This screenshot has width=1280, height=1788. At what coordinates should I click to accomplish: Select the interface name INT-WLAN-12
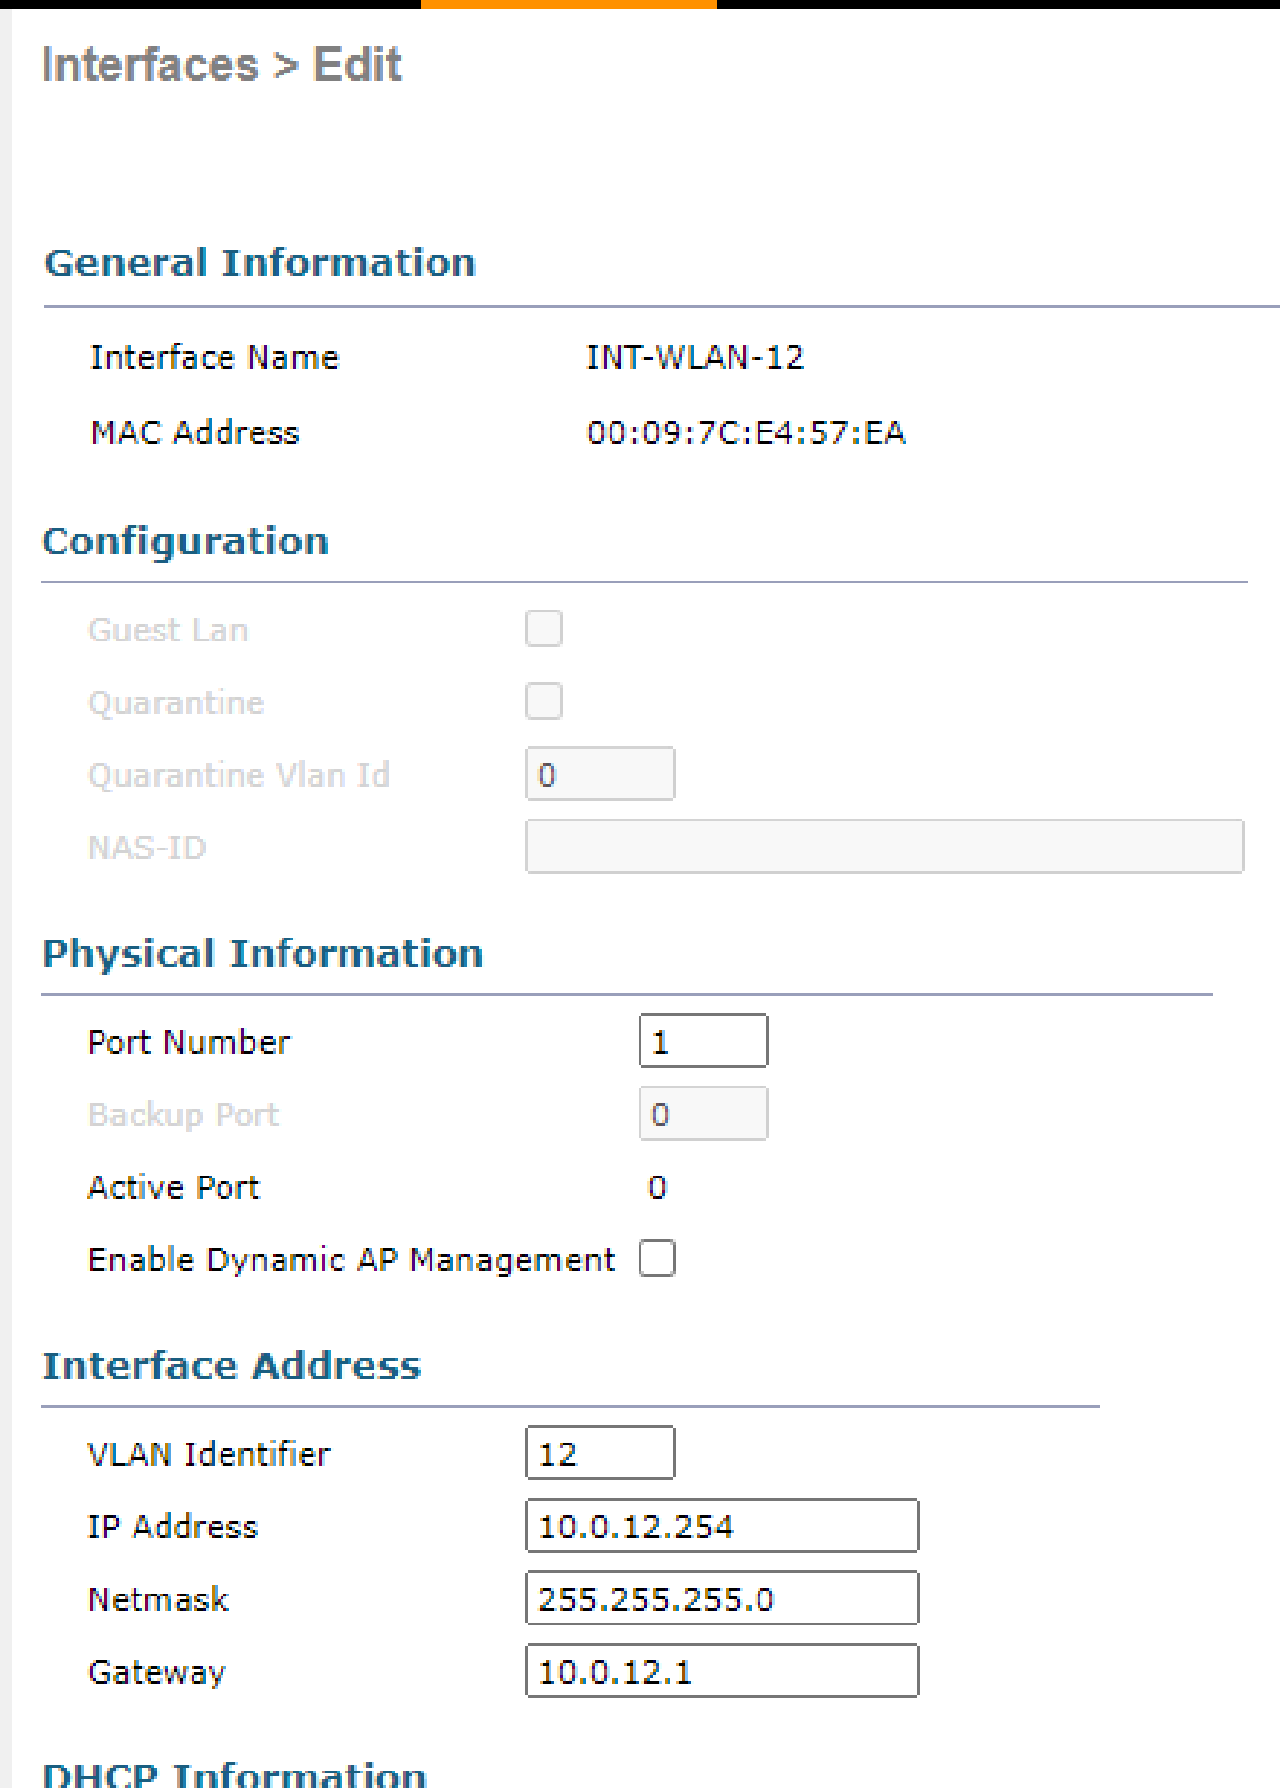tap(694, 357)
